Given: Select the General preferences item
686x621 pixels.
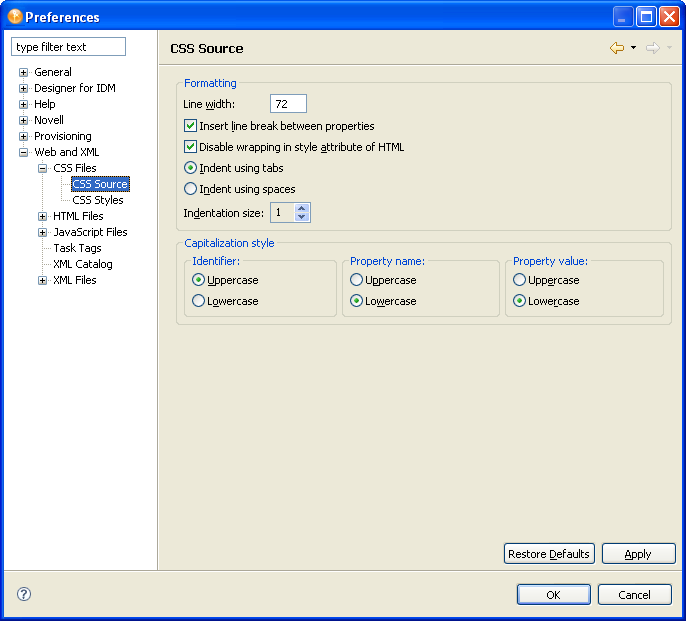Looking at the screenshot, I should (x=53, y=72).
